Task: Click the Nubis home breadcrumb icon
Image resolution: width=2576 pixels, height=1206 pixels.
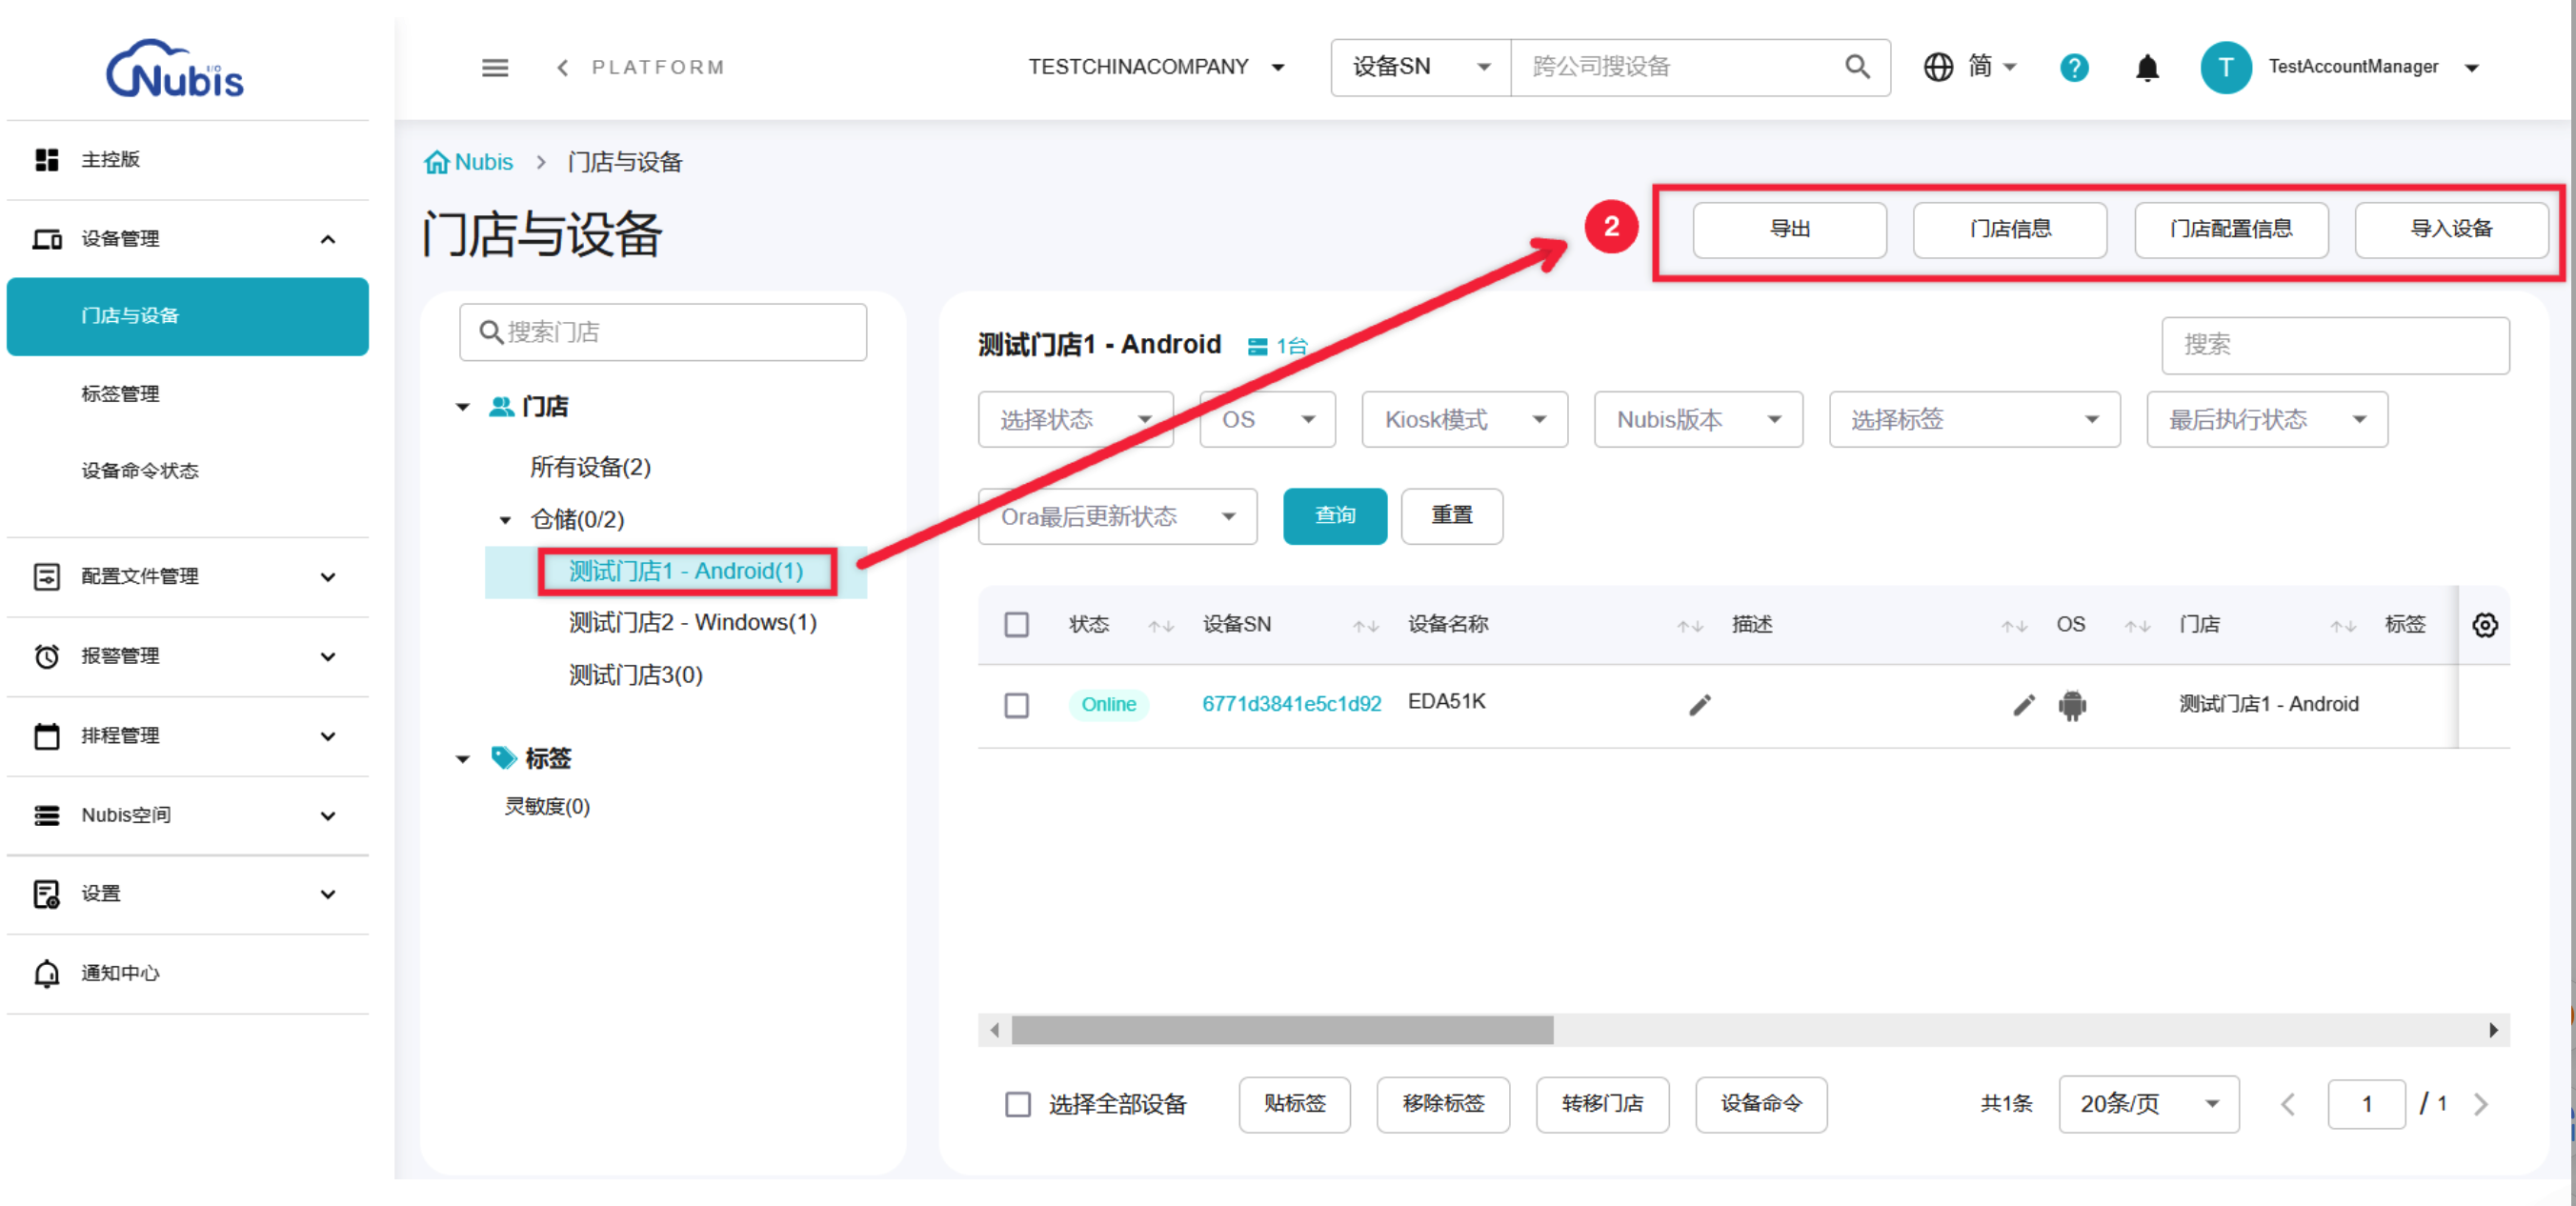Action: (436, 162)
